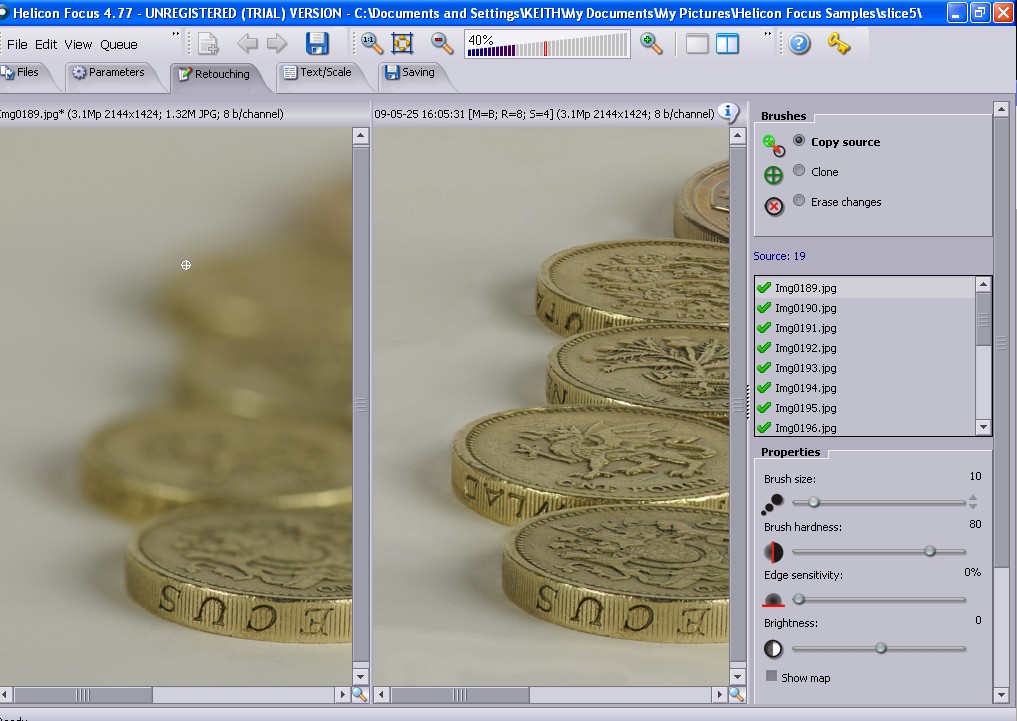This screenshot has height=721, width=1017.
Task: Open help via question mark icon
Action: coord(799,44)
